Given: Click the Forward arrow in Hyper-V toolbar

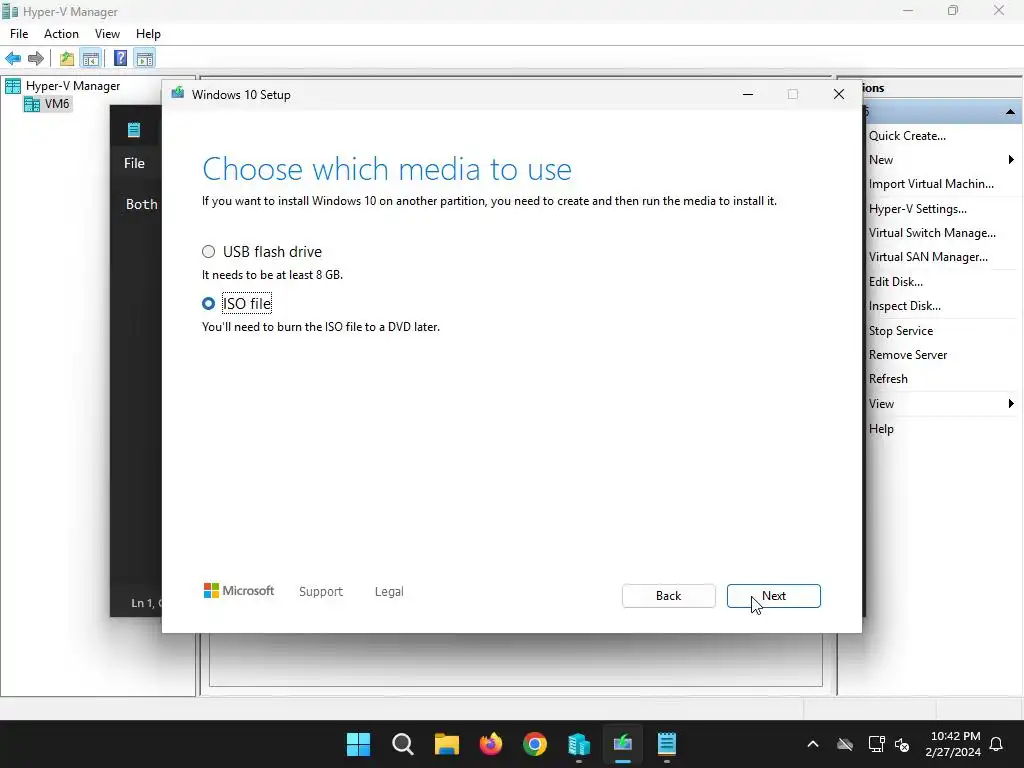Looking at the screenshot, I should pyautogui.click(x=36, y=59).
